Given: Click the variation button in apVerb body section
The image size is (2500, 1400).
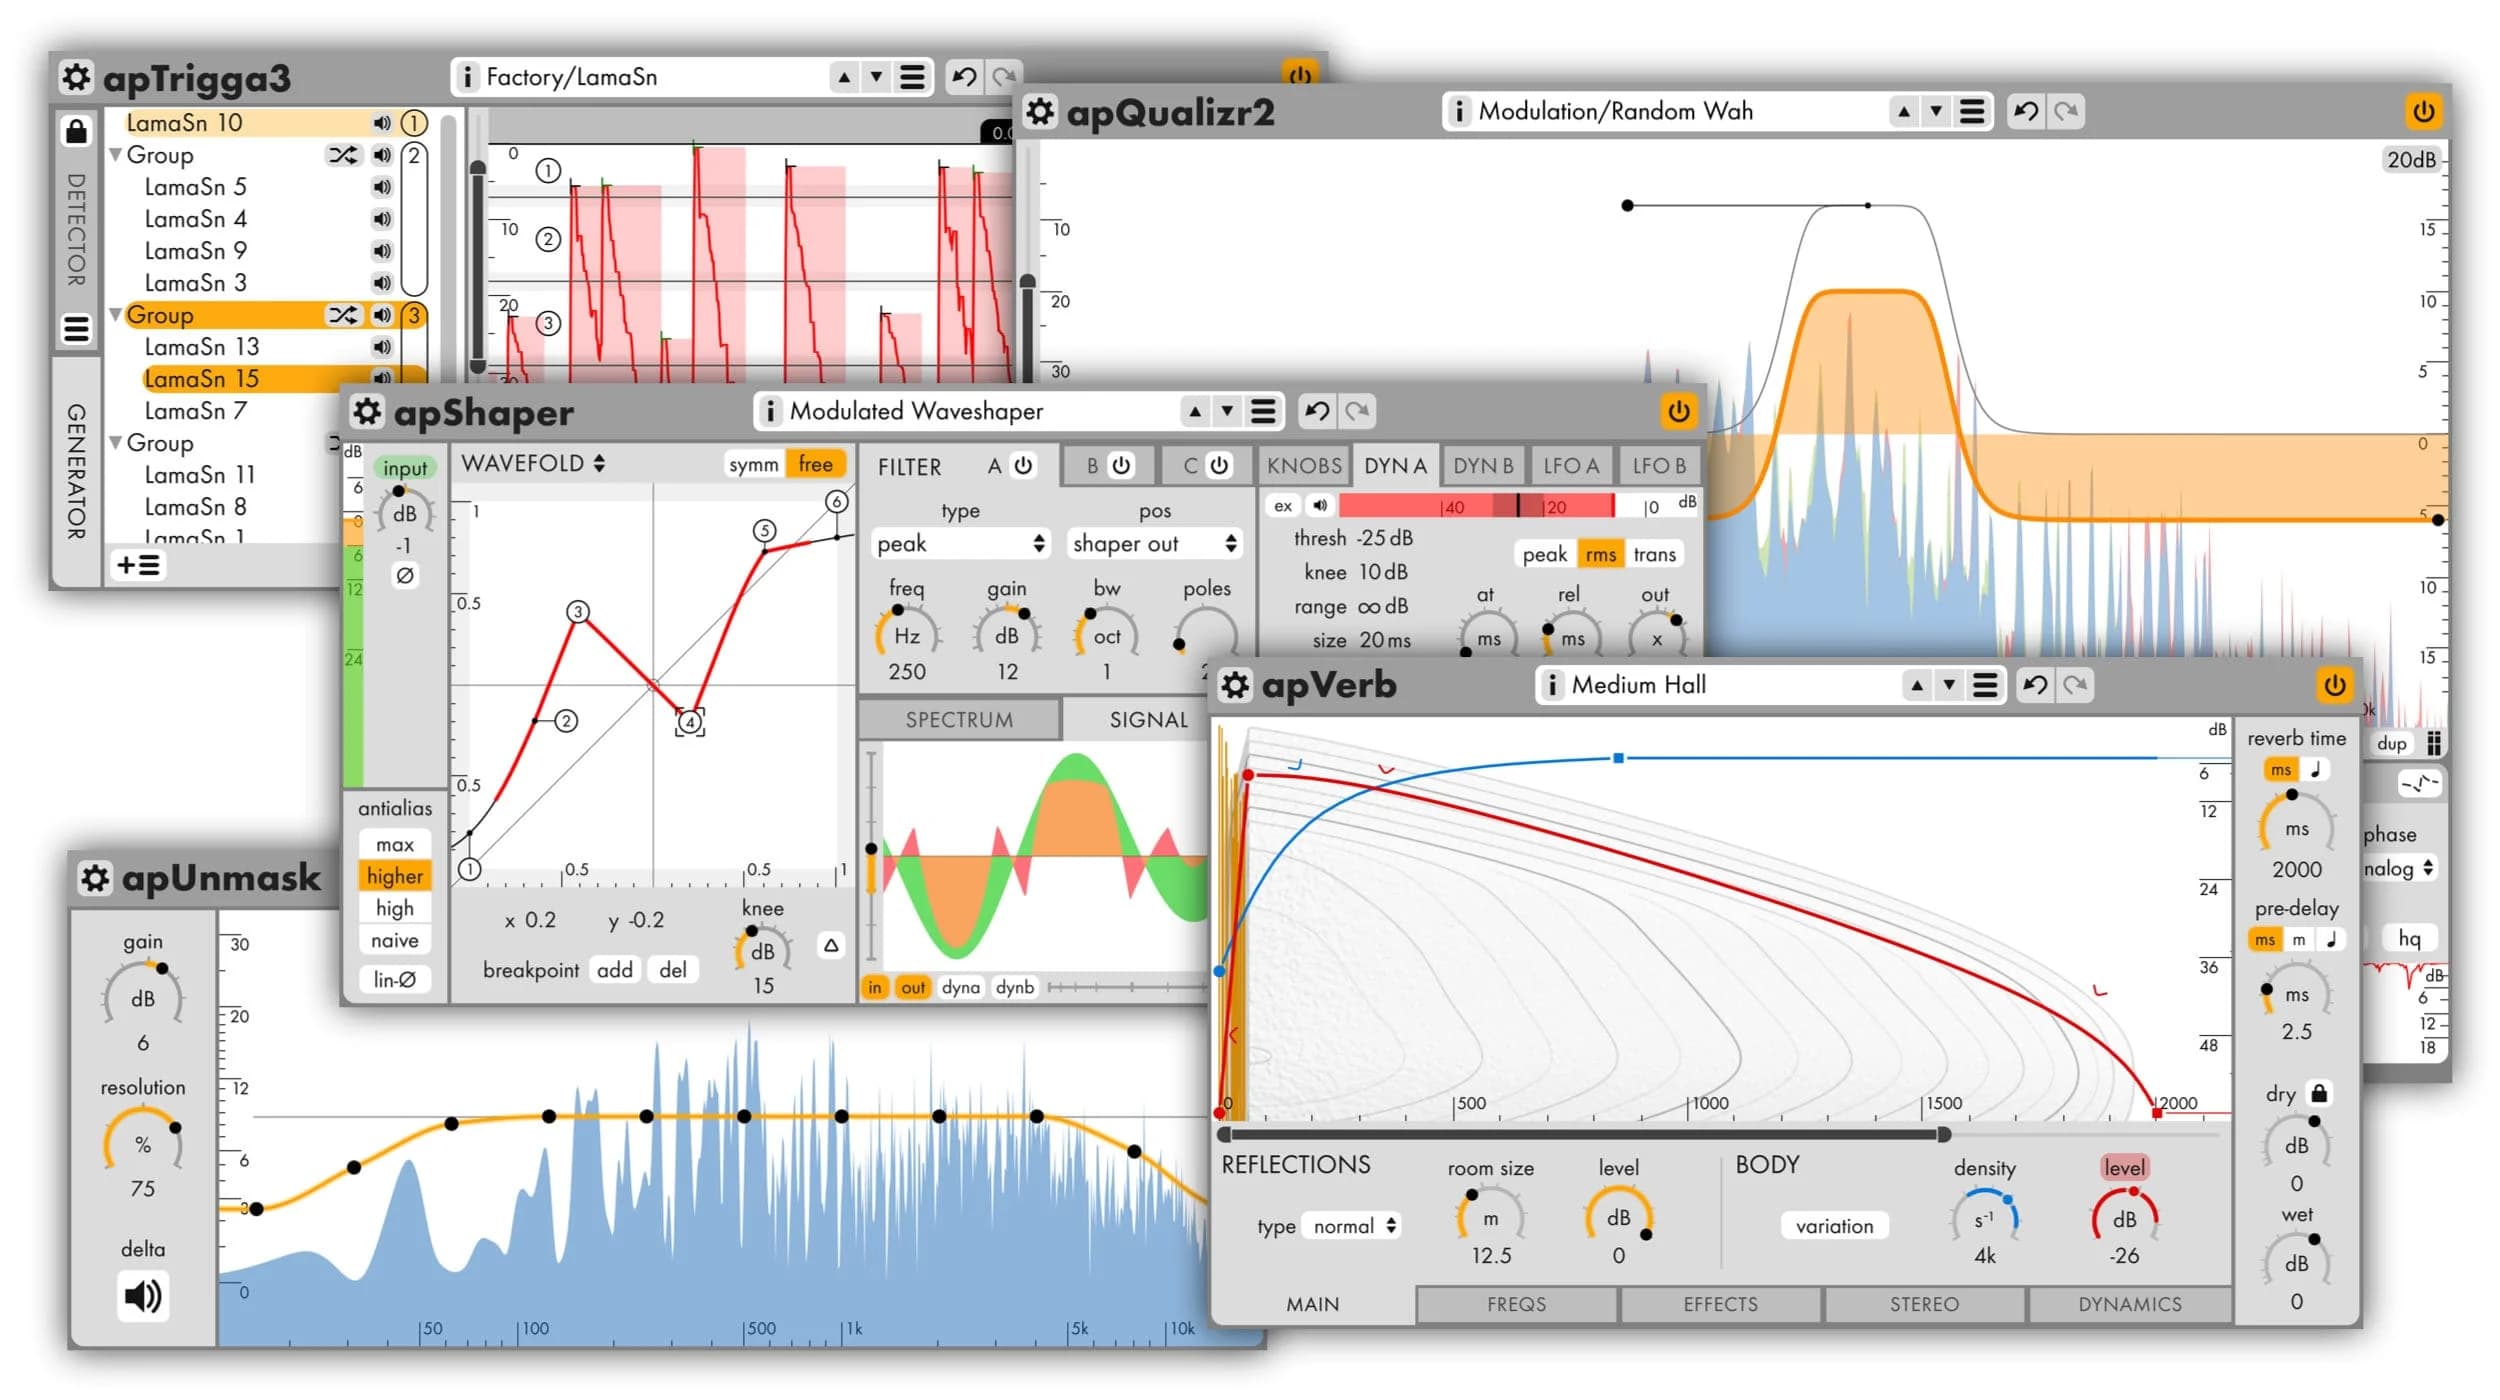Looking at the screenshot, I should 1834,1225.
